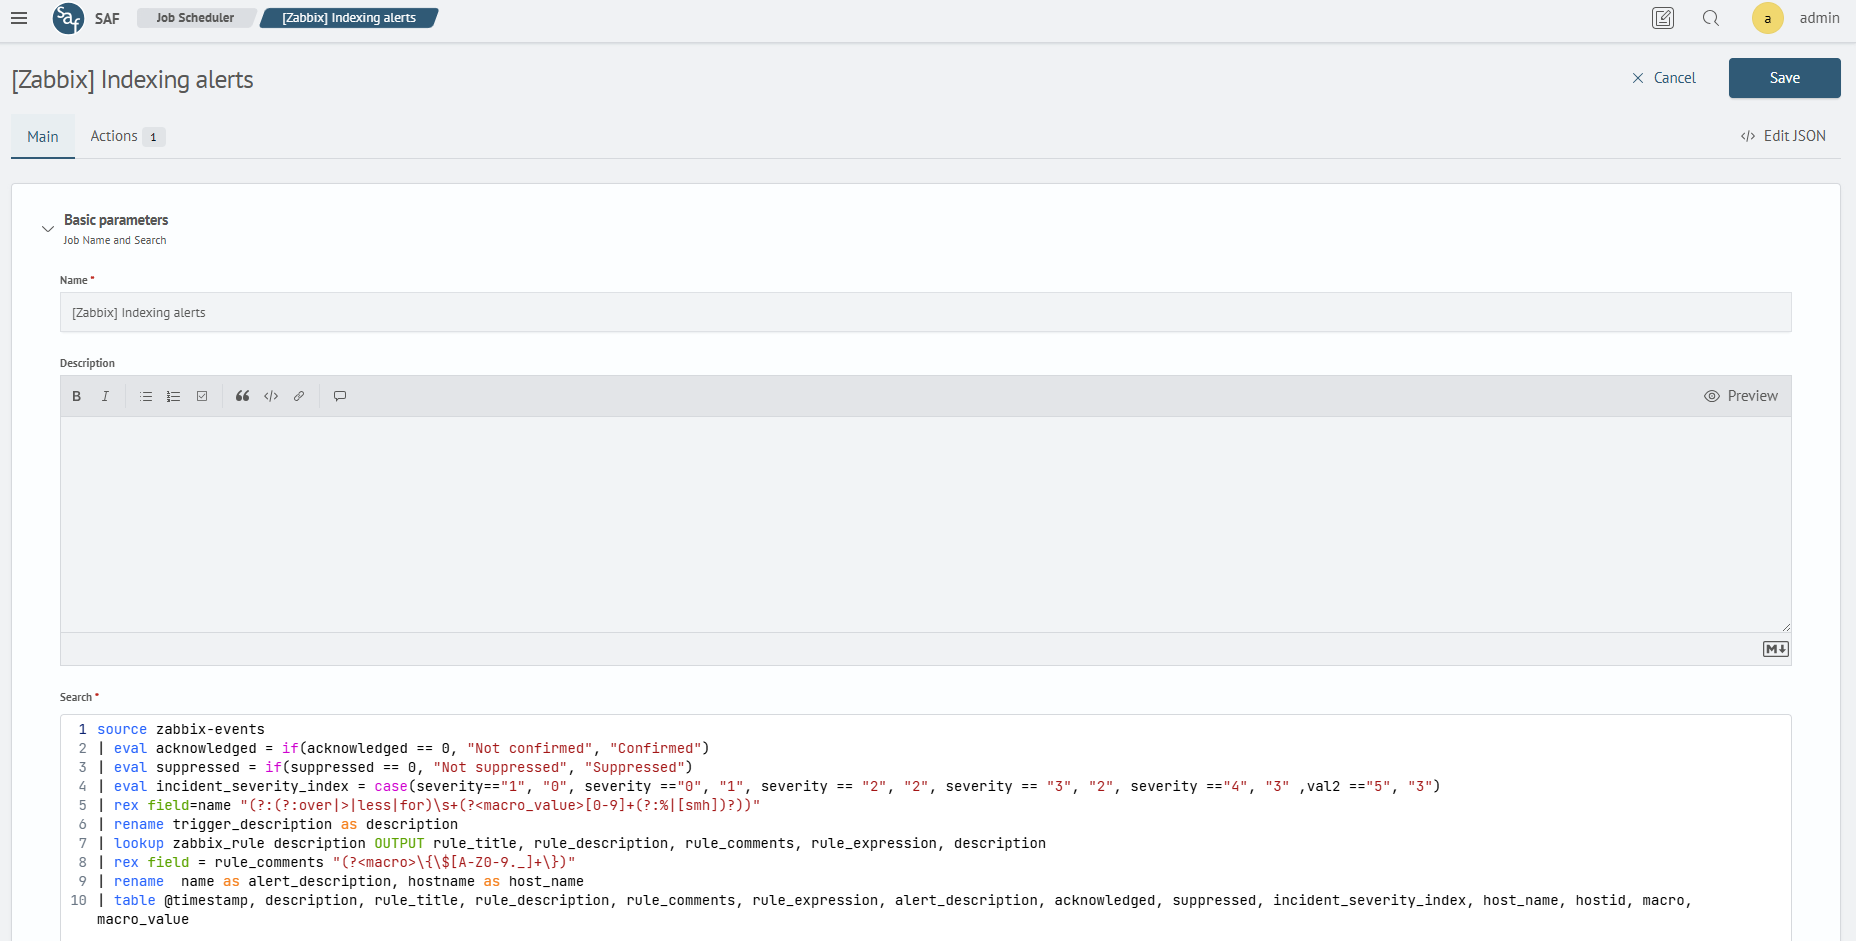Switch to the Actions tab
The width and height of the screenshot is (1856, 941).
113,136
